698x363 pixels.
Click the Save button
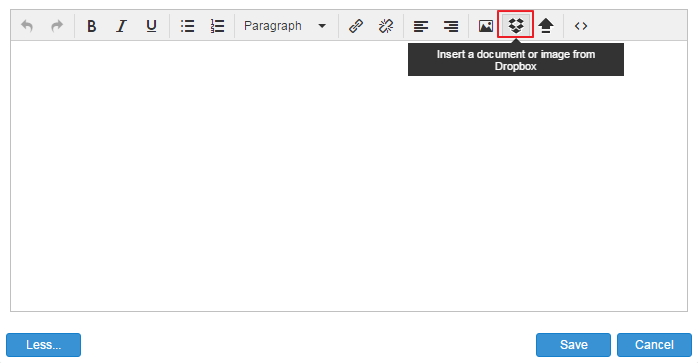[x=573, y=345]
